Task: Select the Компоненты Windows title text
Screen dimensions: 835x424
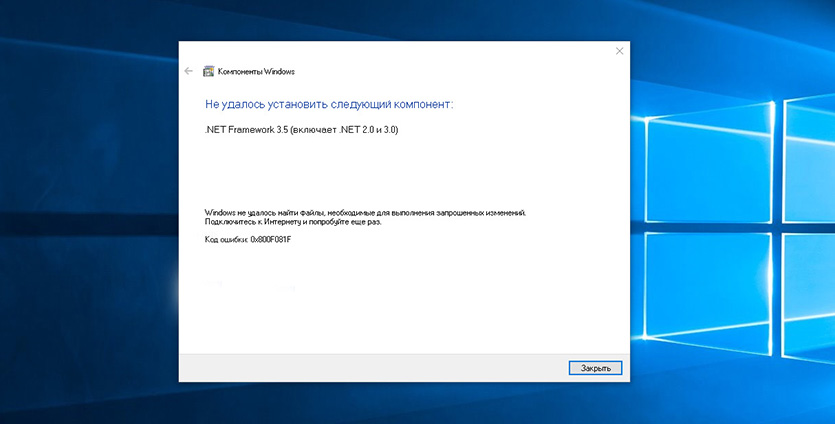Action: [x=256, y=71]
